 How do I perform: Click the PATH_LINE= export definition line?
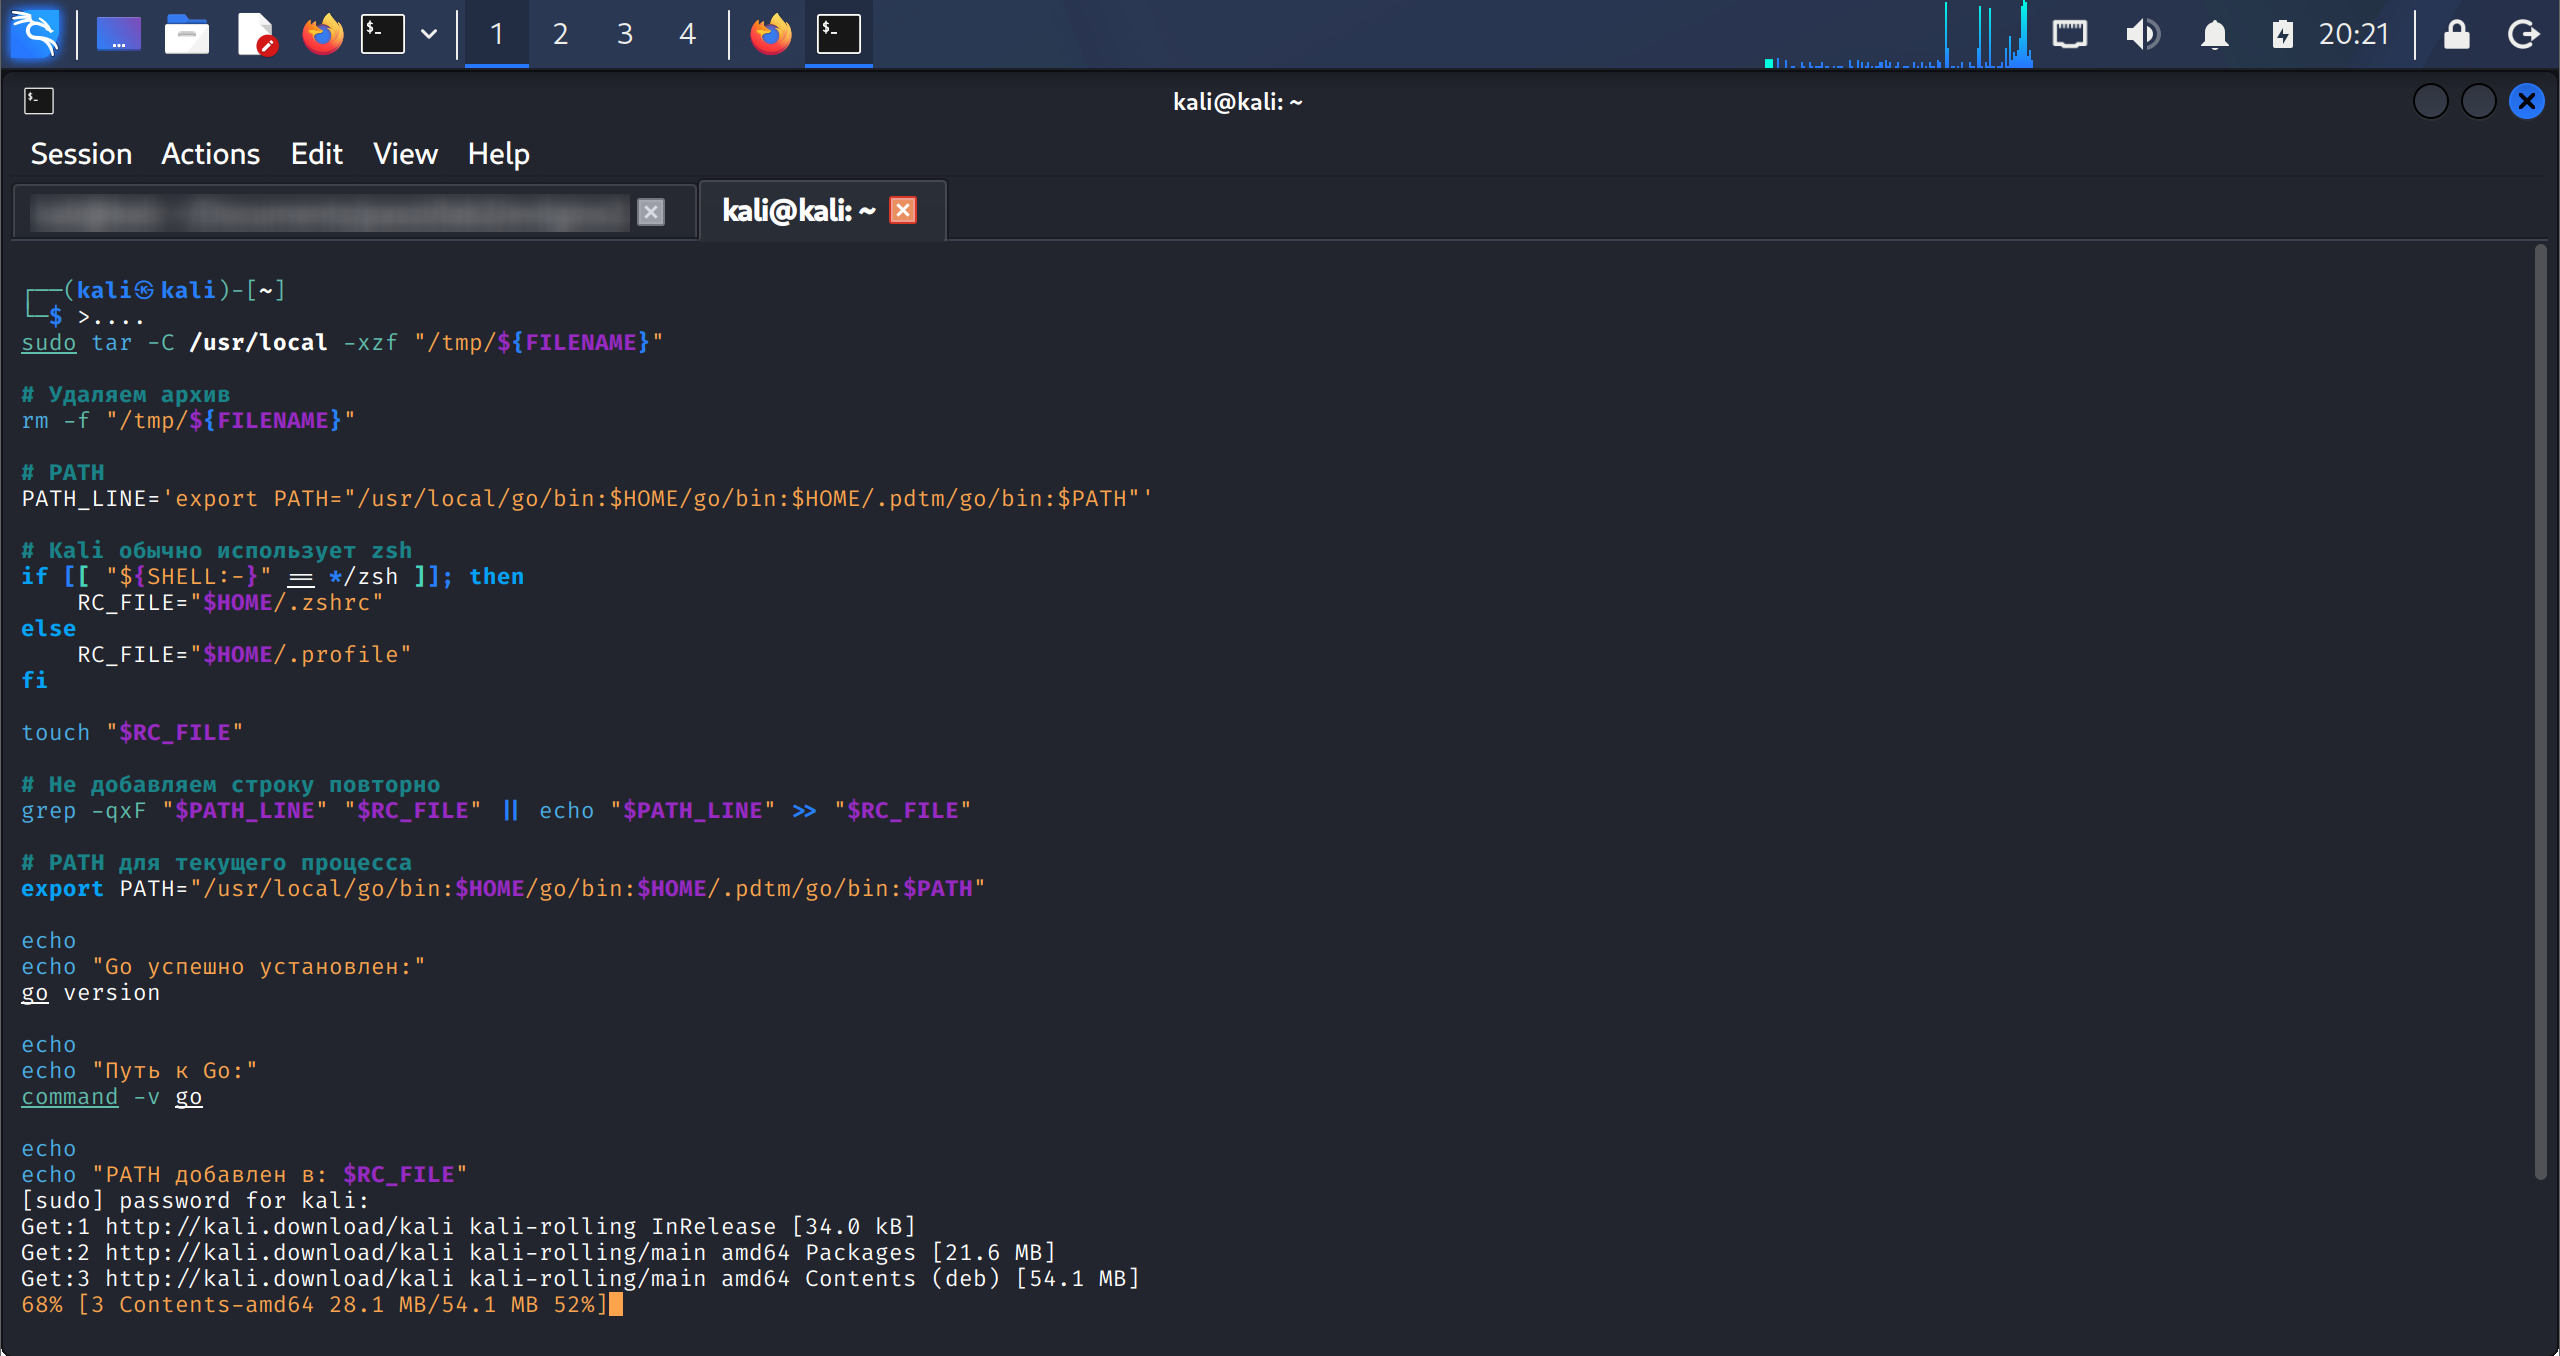coord(587,498)
